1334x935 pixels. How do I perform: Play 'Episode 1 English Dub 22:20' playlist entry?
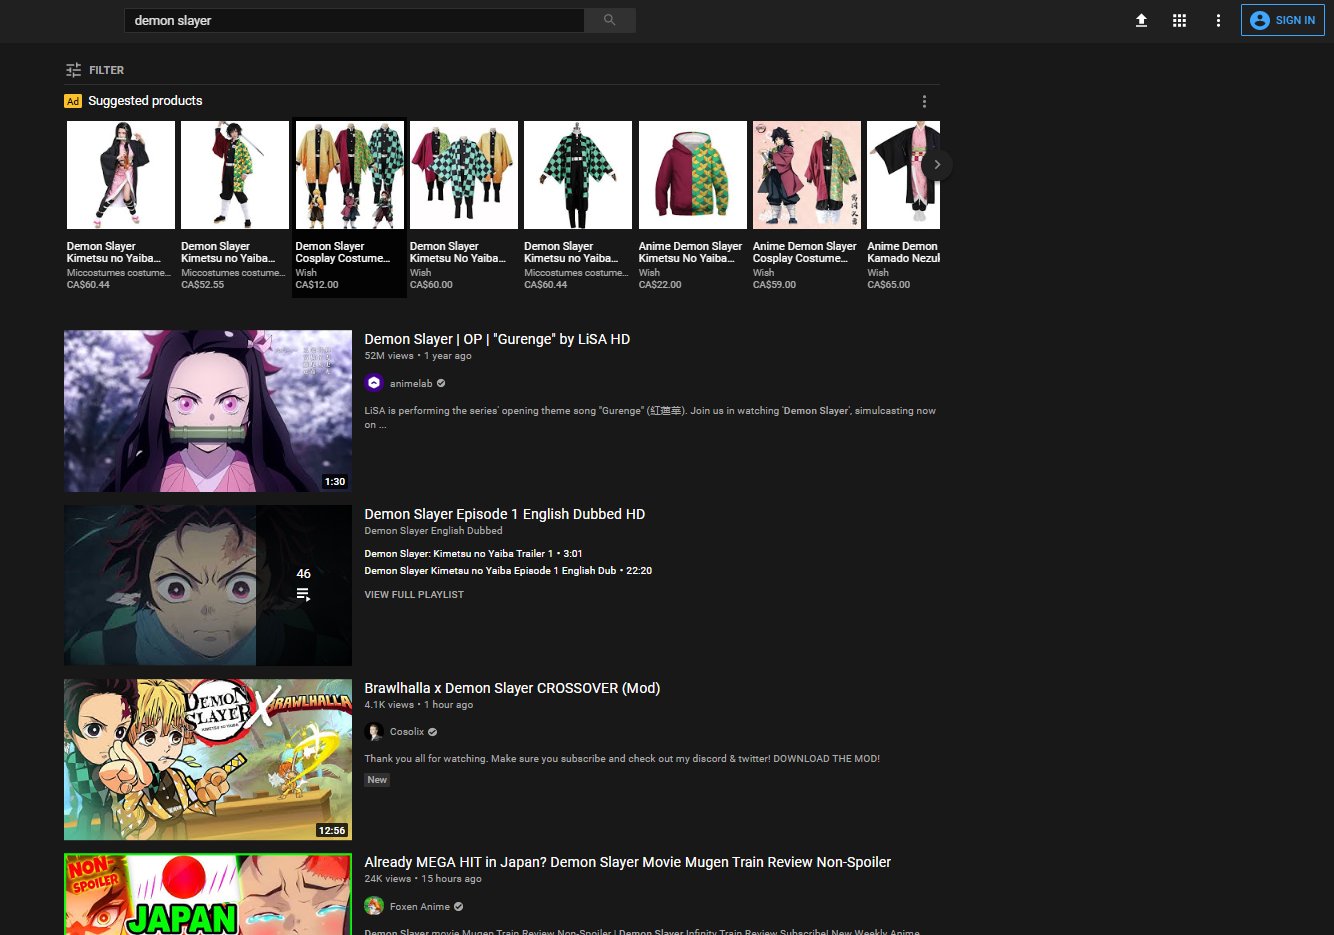click(x=508, y=570)
